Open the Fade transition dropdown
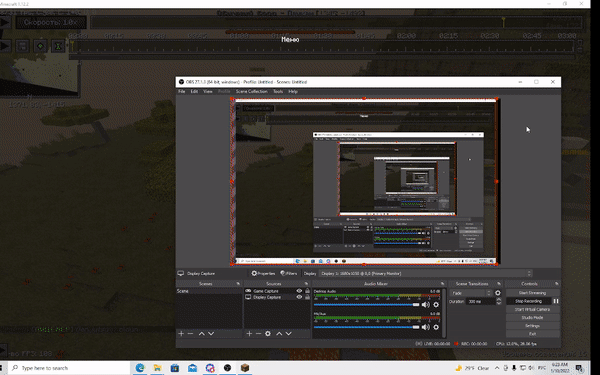The width and height of the screenshot is (600, 375). click(x=471, y=293)
